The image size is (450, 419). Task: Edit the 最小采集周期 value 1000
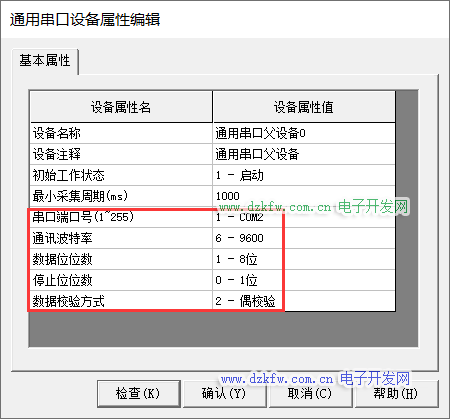304,196
